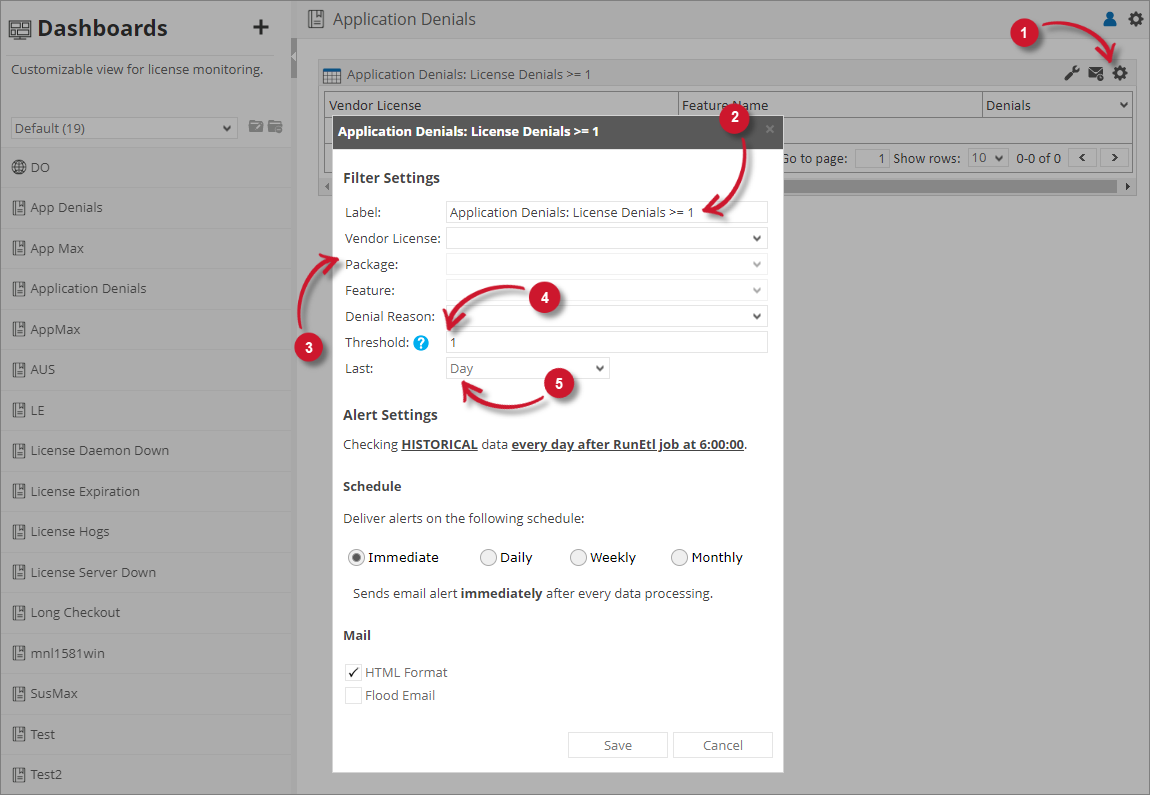Select the Daily schedule radio button
This screenshot has height=795, width=1150.
488,557
